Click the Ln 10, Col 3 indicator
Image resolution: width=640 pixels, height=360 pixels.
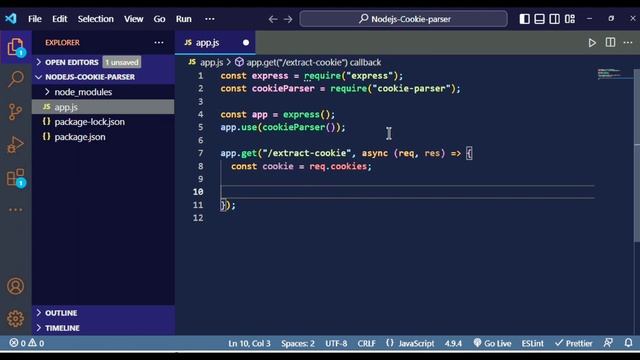click(x=249, y=343)
